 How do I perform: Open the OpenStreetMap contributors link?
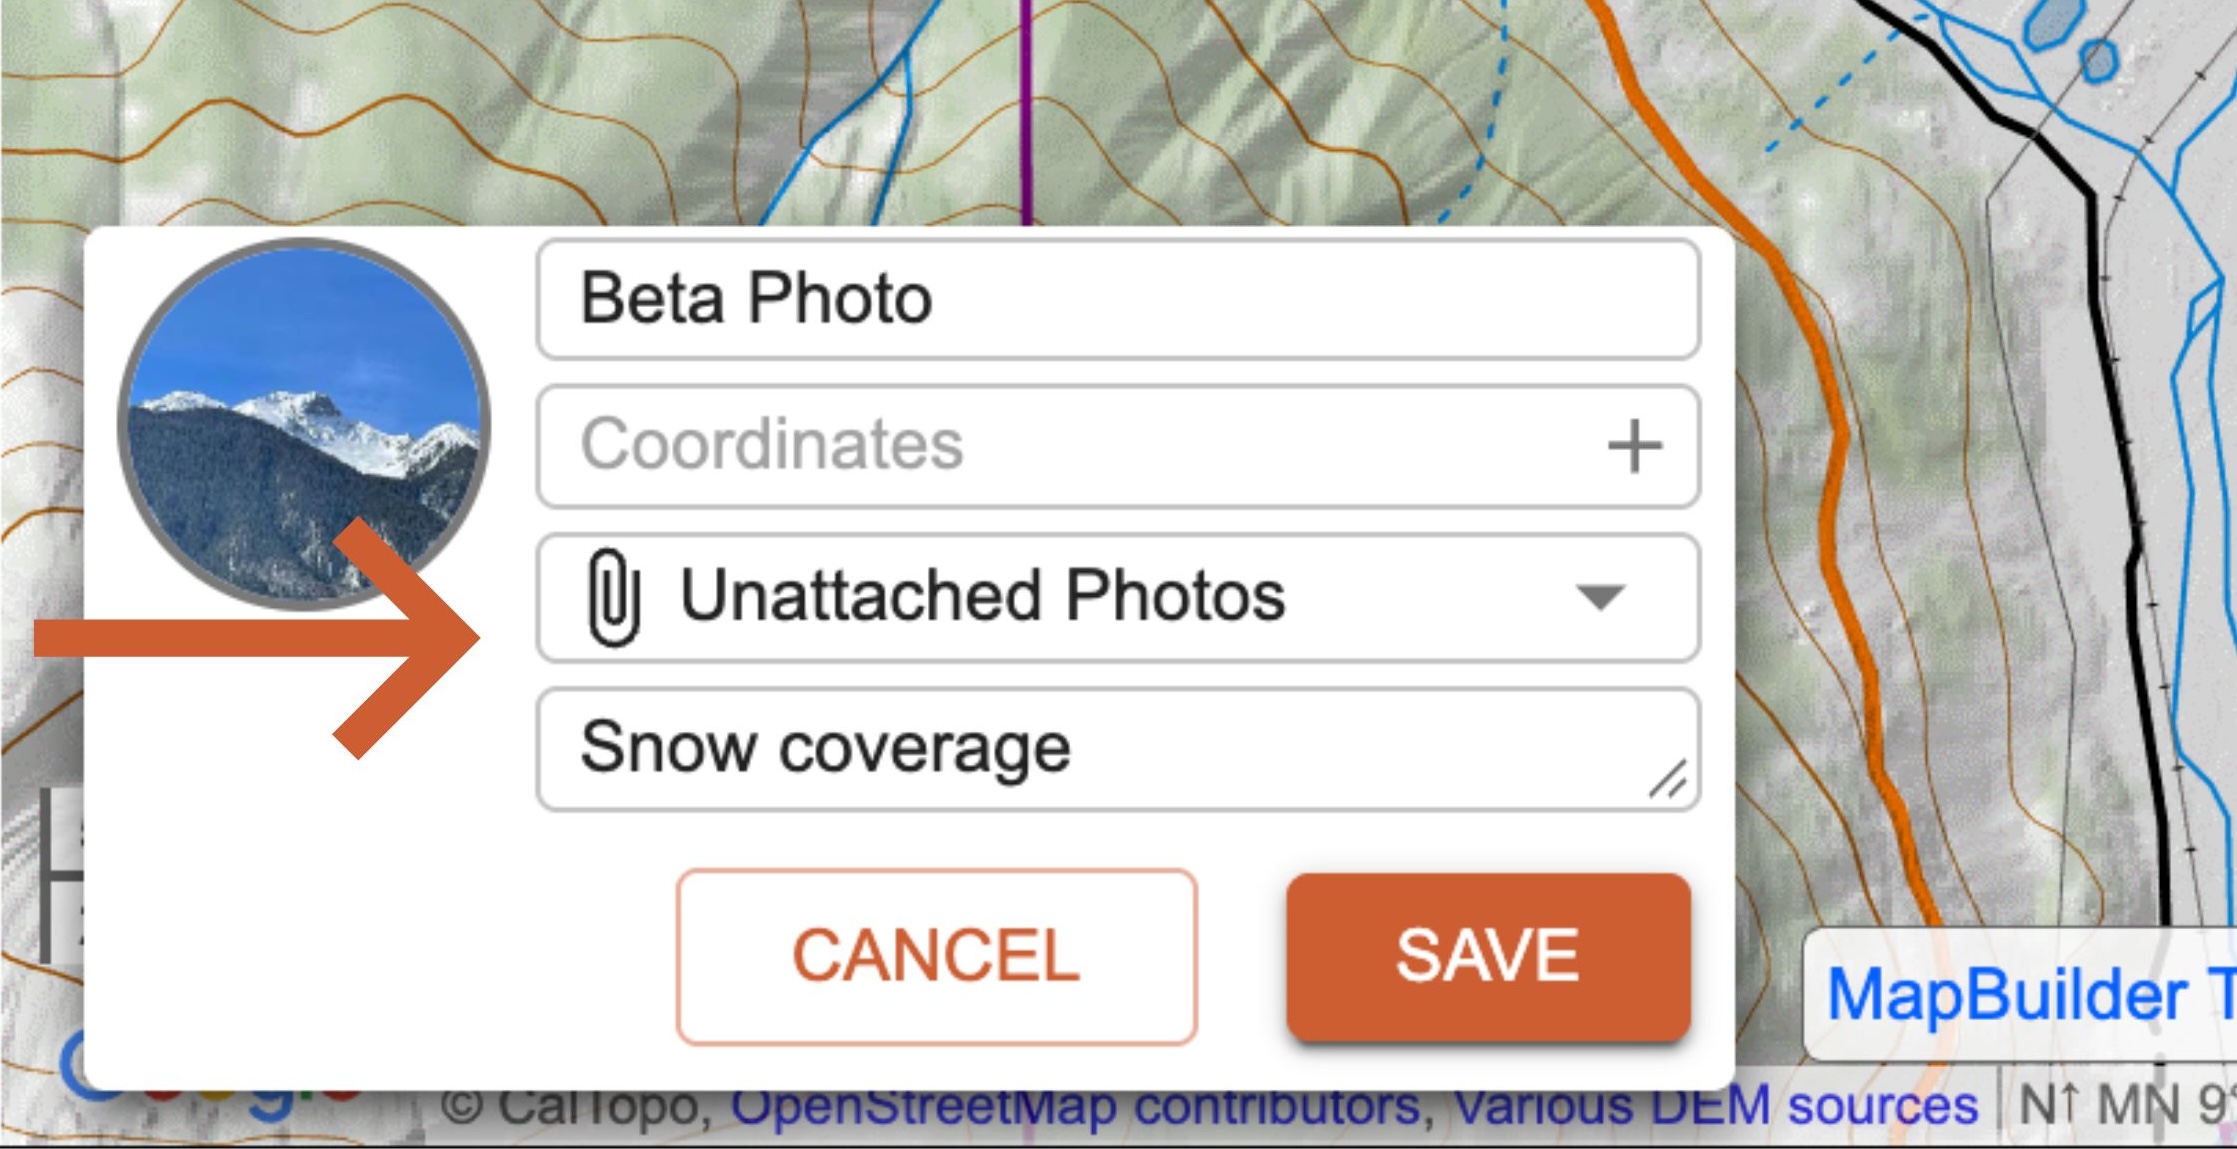(x=1076, y=1108)
